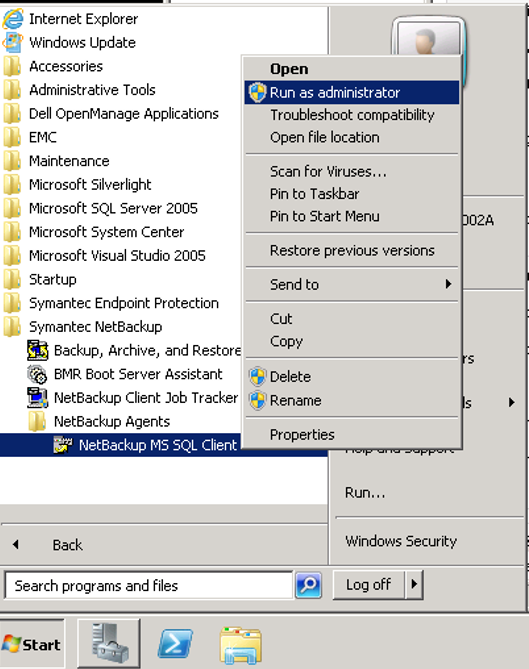529x669 pixels.
Task: Launch BMR Boot Server Assistant icon
Action: (38, 374)
